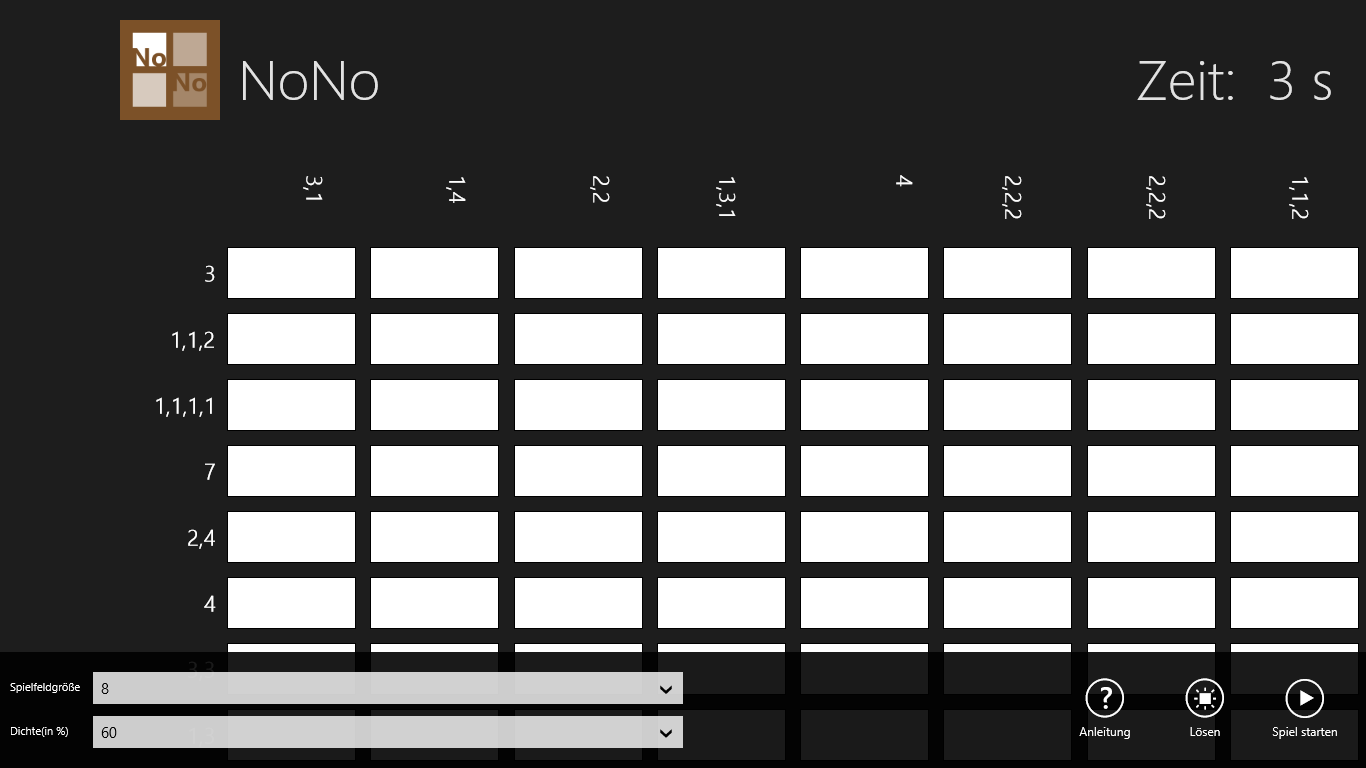The height and width of the screenshot is (768, 1366).
Task: Click the Zeit timer display
Action: click(x=1234, y=82)
